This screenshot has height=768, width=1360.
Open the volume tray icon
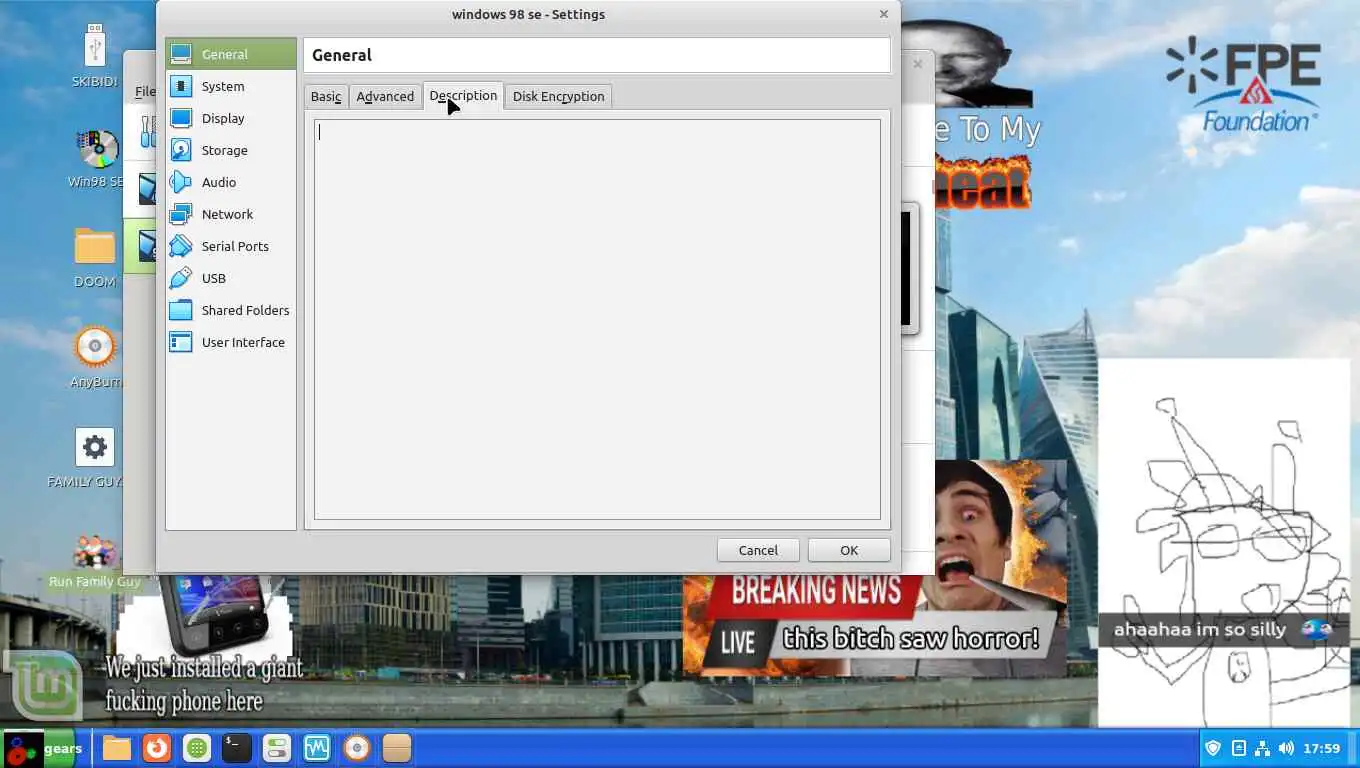[1286, 748]
